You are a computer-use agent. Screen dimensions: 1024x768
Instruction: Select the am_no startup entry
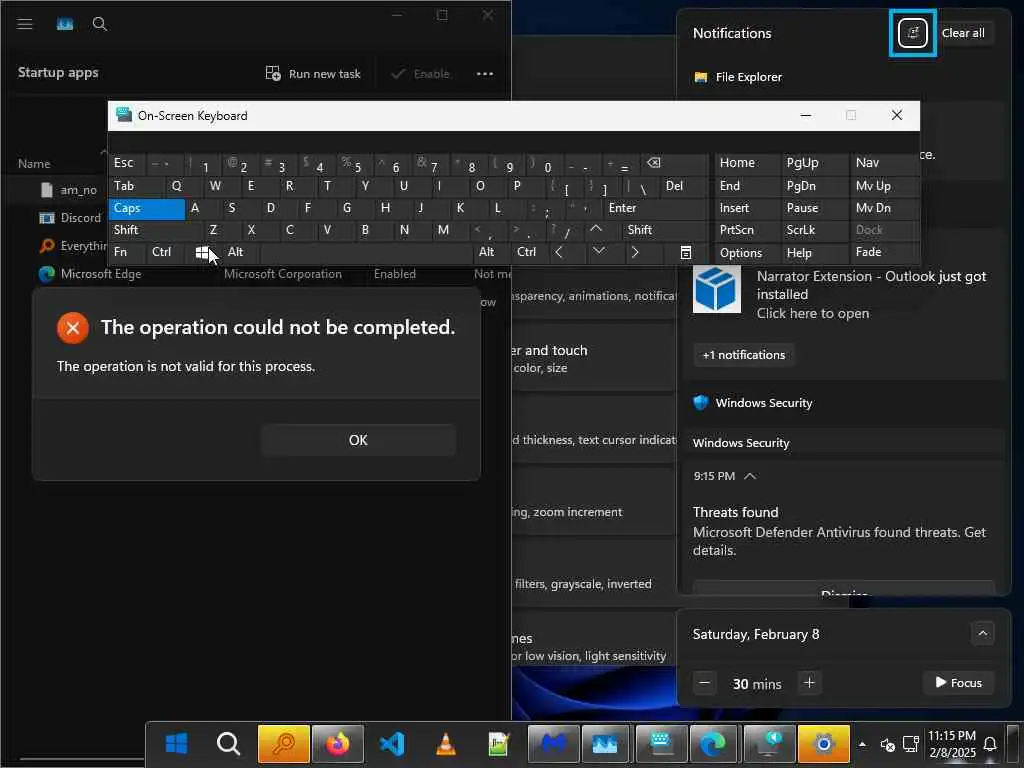pos(69,189)
